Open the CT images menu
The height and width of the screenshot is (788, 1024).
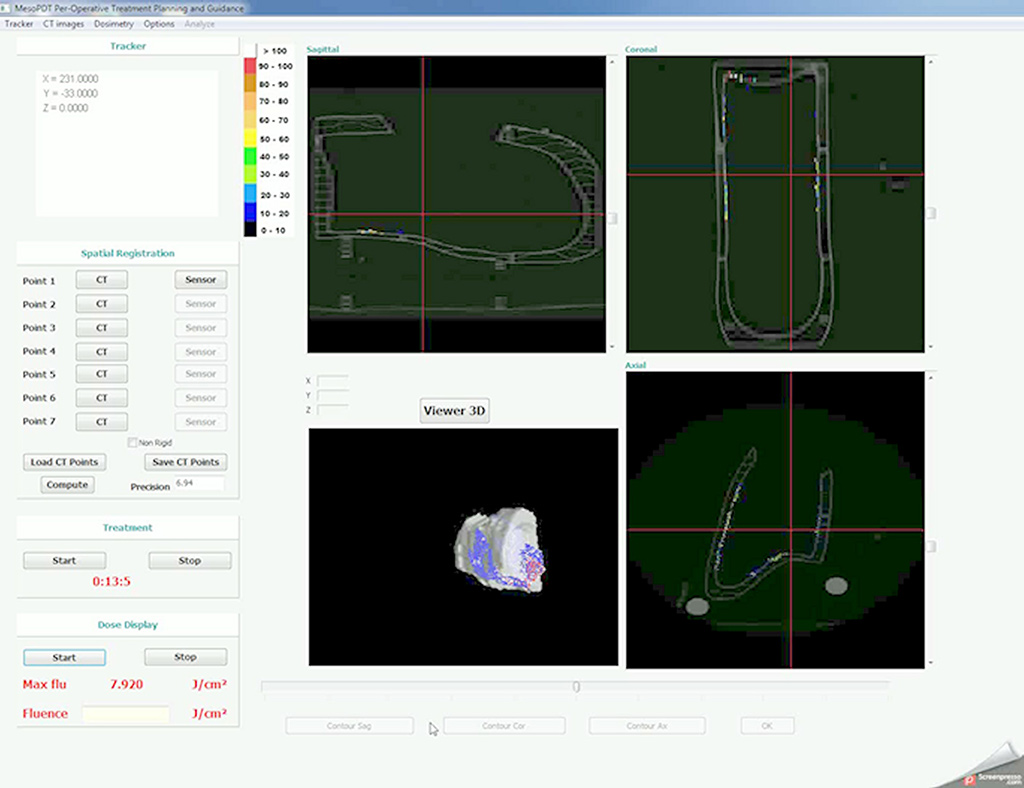(x=63, y=24)
